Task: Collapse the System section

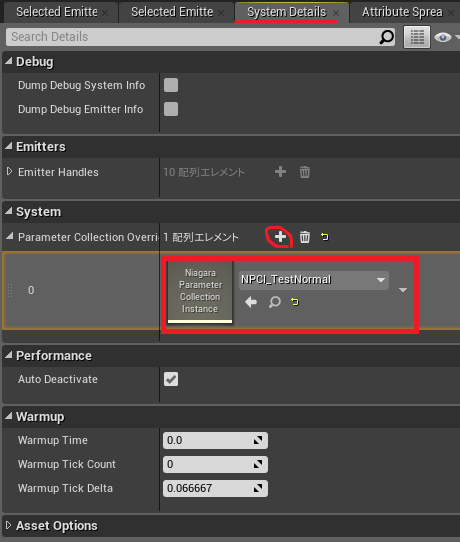Action: 9,211
